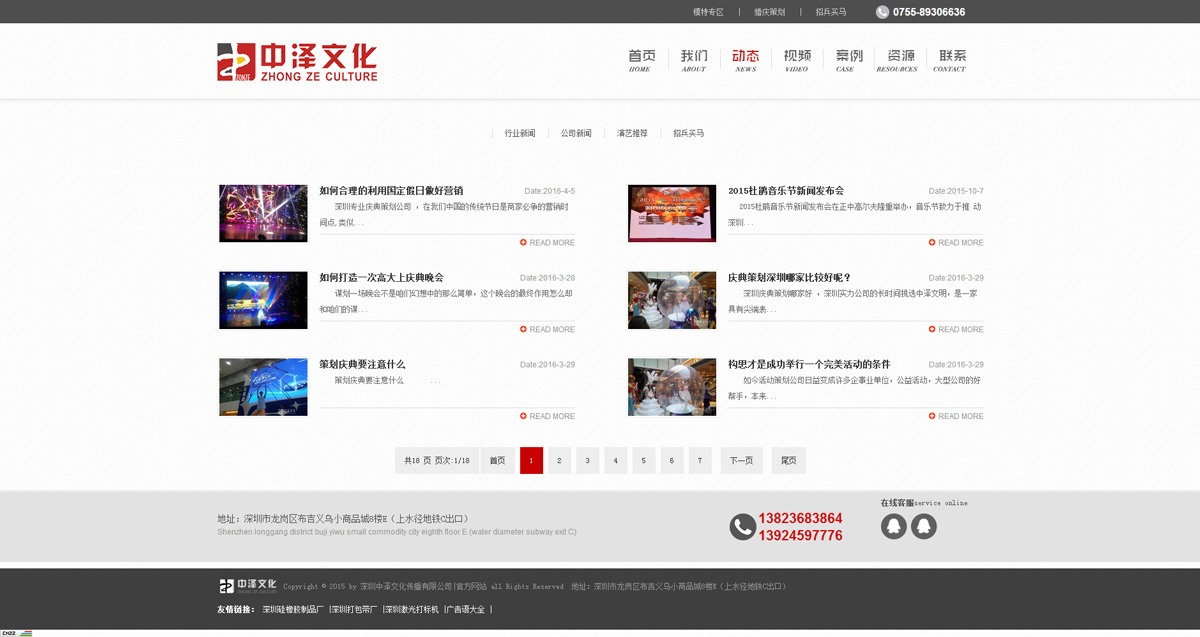This screenshot has width=1200, height=637.
Task: Click 招兵买马 link in top bar
Action: pyautogui.click(x=830, y=12)
